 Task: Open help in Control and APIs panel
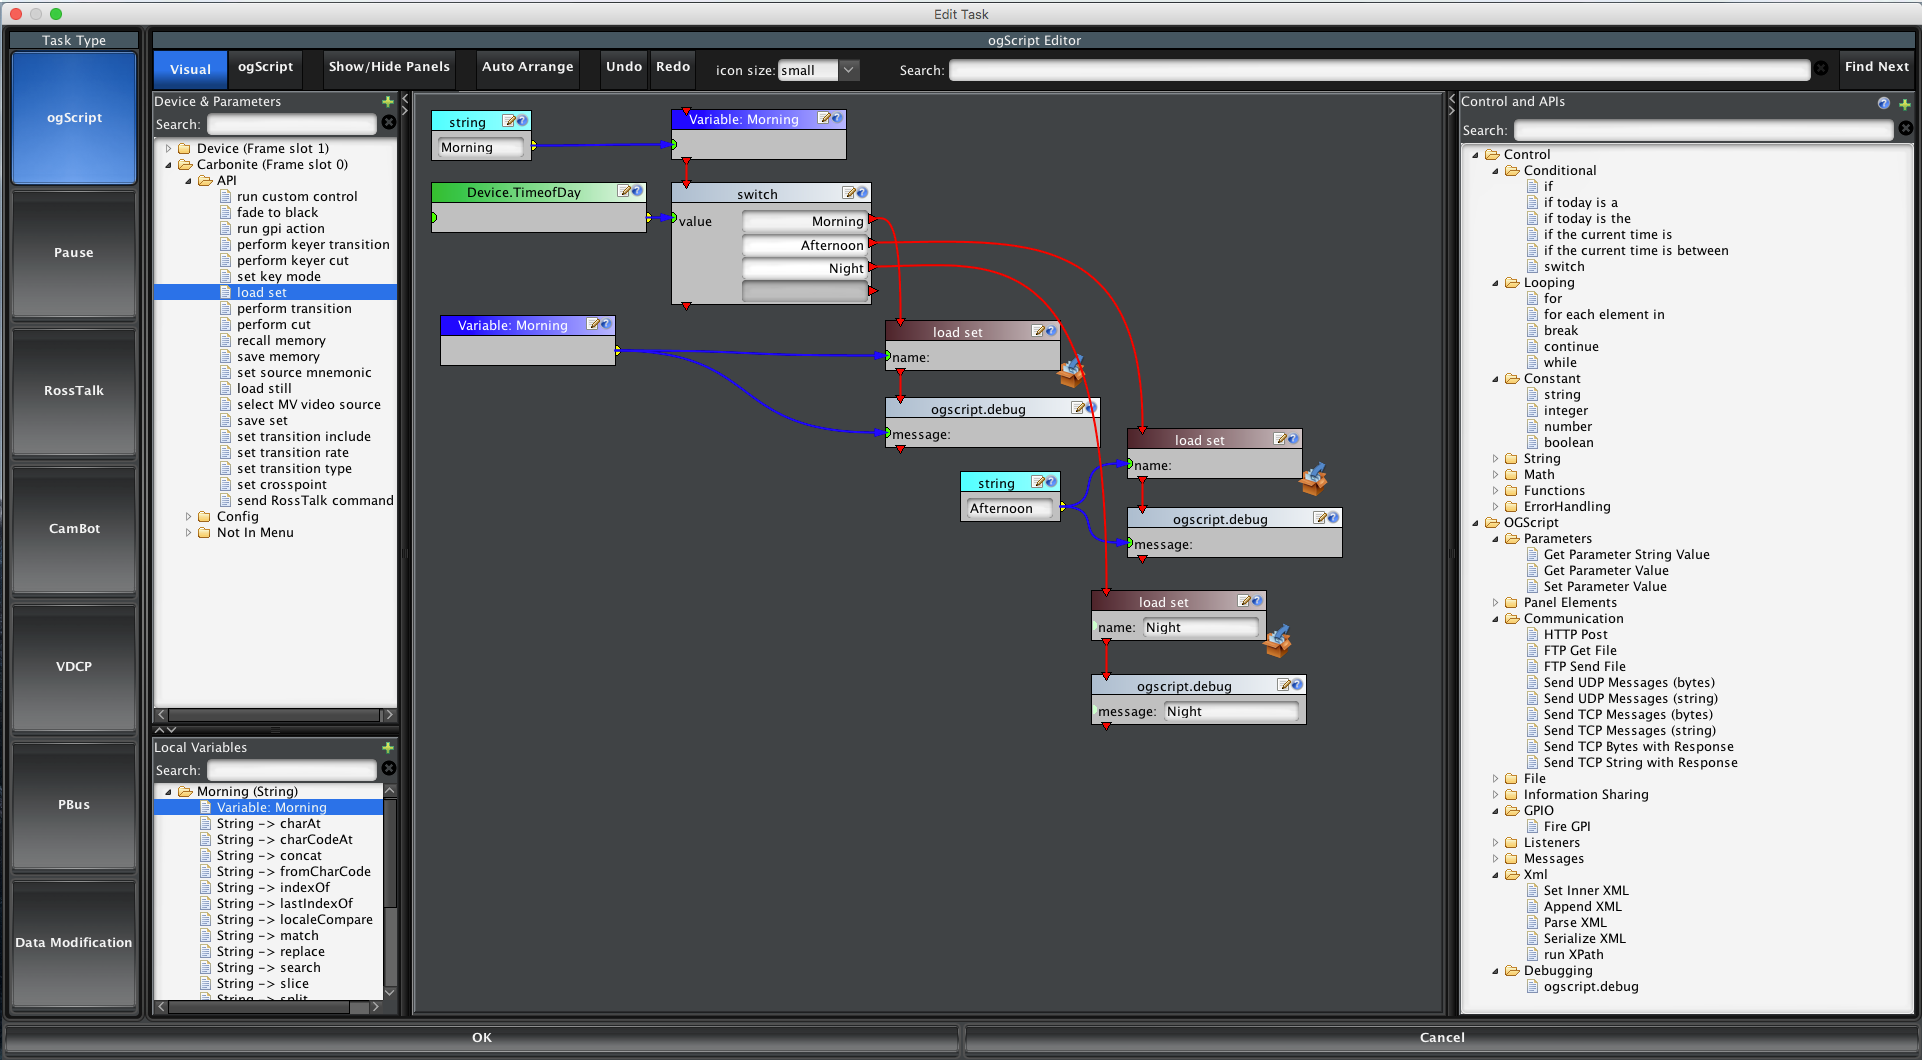(1884, 103)
